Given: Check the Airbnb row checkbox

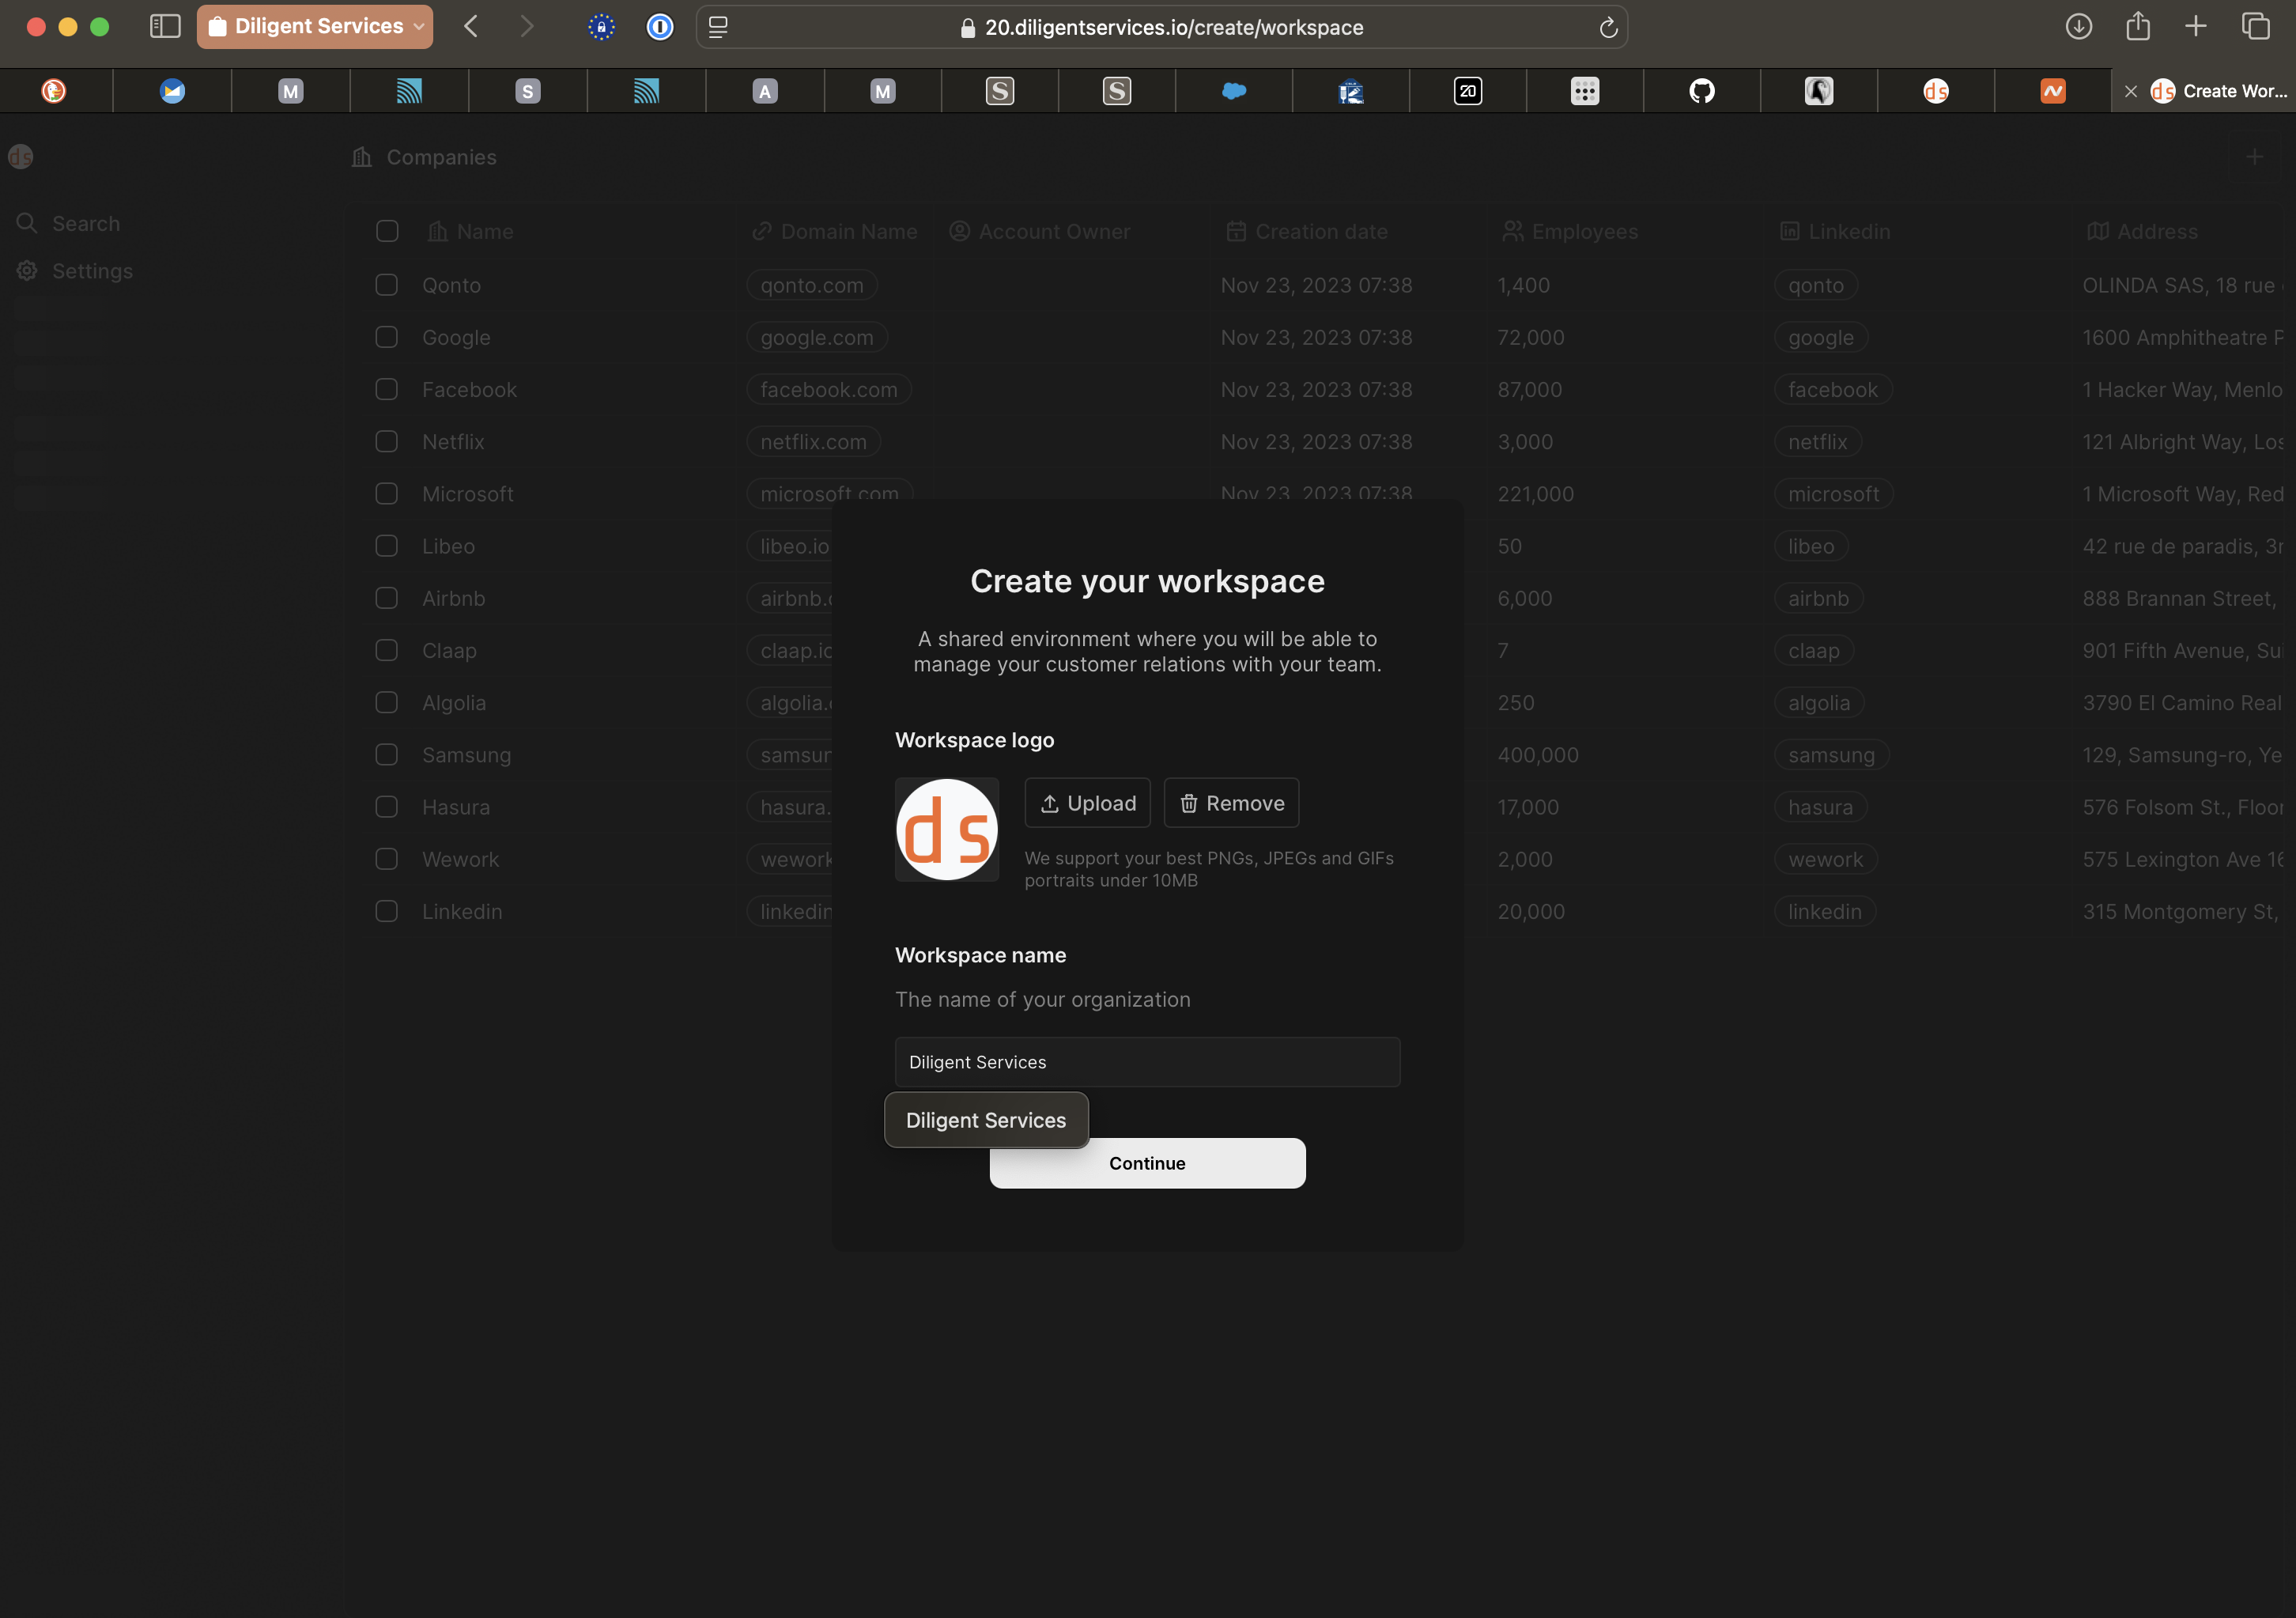Looking at the screenshot, I should [x=387, y=598].
